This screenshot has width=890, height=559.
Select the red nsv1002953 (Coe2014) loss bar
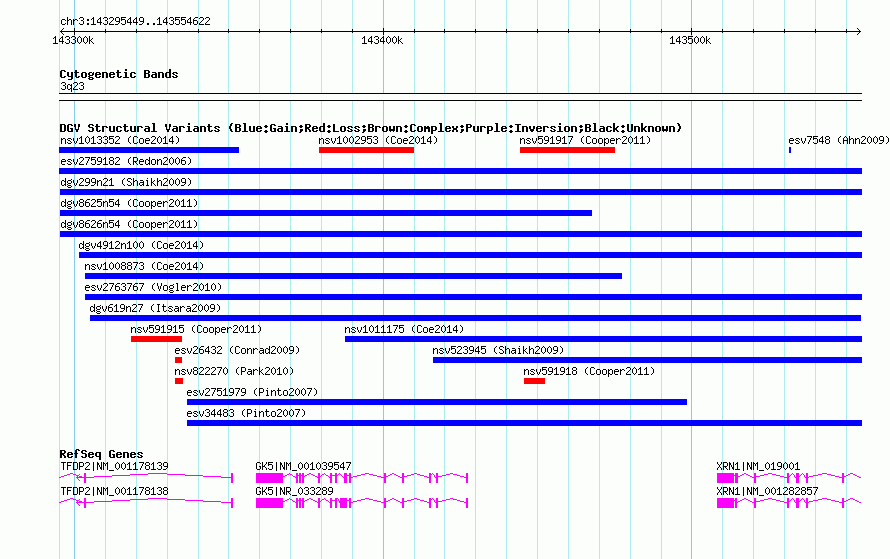pyautogui.click(x=366, y=150)
